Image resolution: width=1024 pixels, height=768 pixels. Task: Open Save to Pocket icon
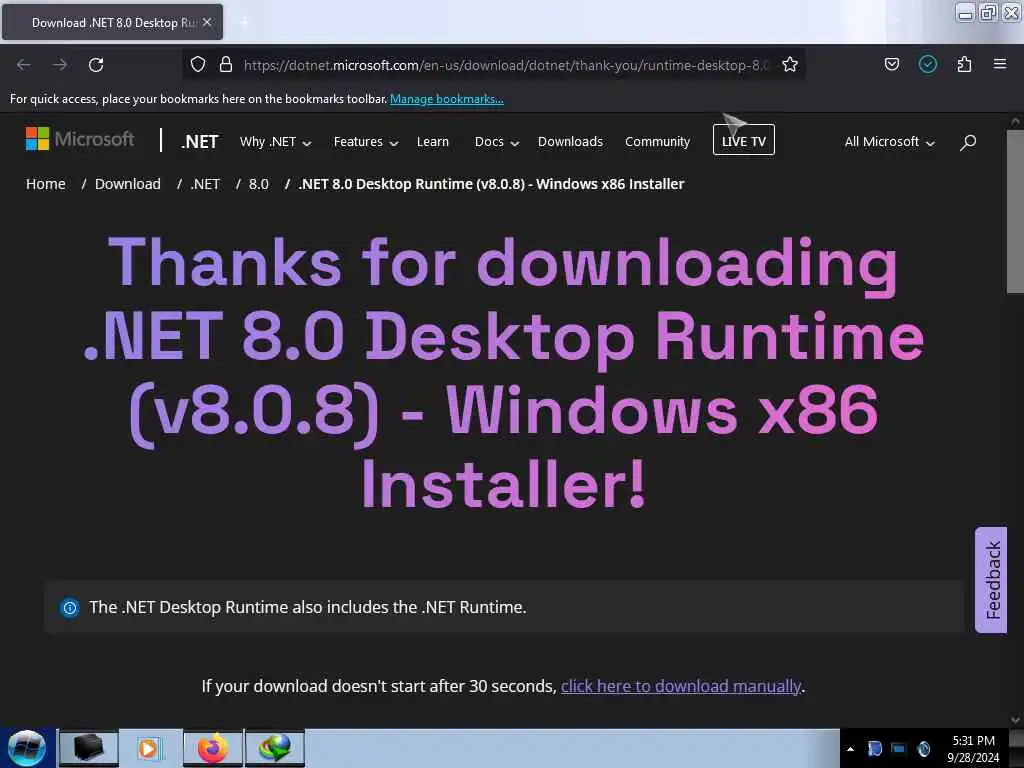click(x=891, y=64)
